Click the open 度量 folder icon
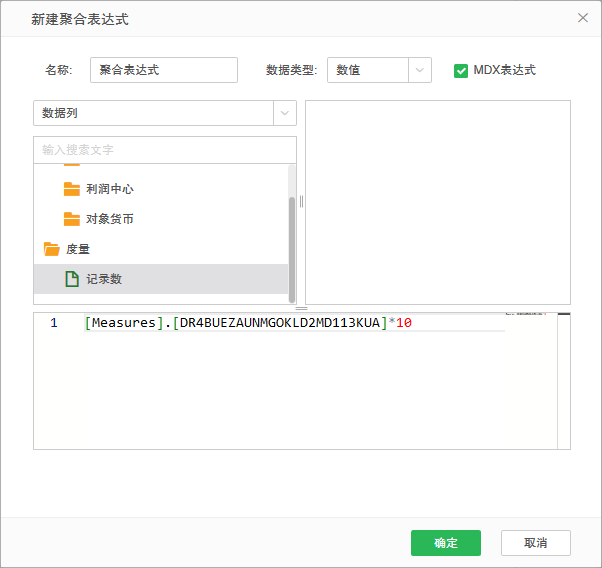Screen dimensions: 602x568 (52, 249)
